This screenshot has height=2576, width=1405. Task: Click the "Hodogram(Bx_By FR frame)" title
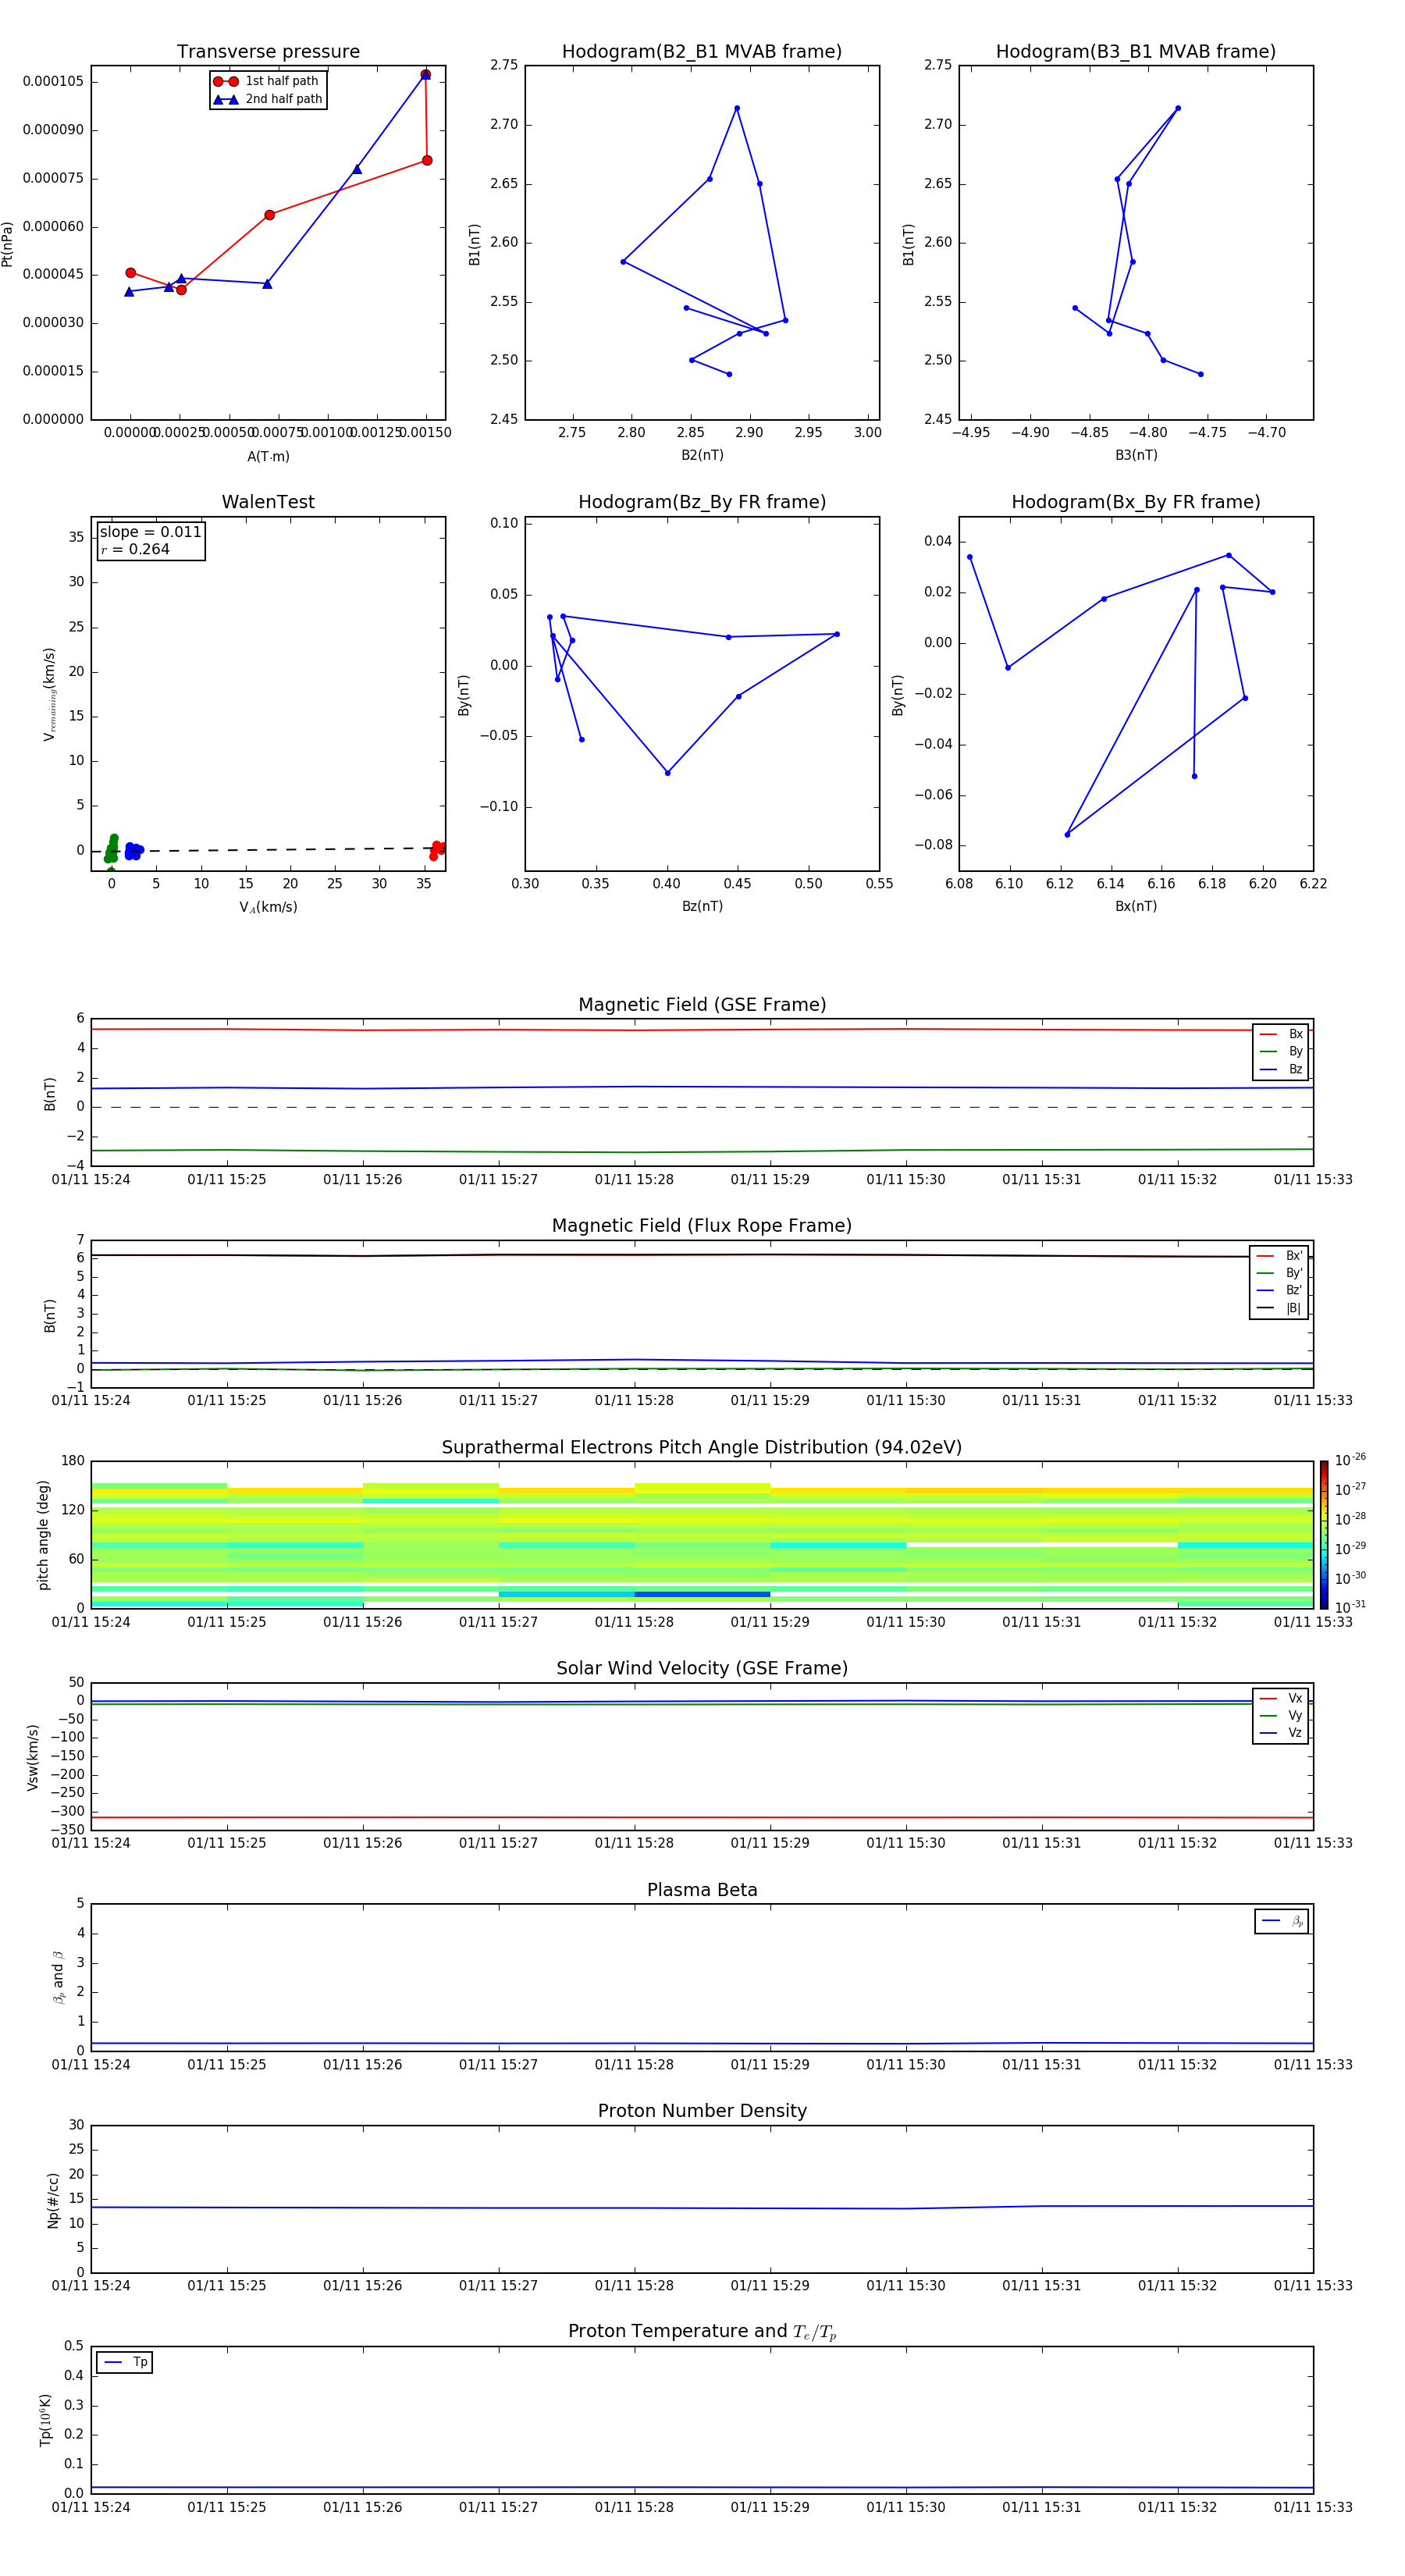tap(1136, 502)
